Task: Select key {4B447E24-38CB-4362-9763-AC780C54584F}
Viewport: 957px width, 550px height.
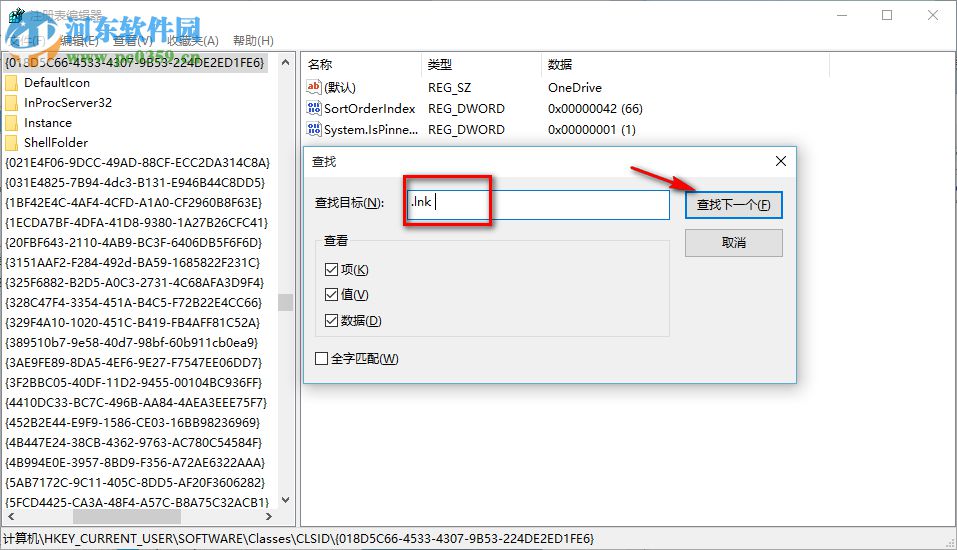Action: coord(134,443)
